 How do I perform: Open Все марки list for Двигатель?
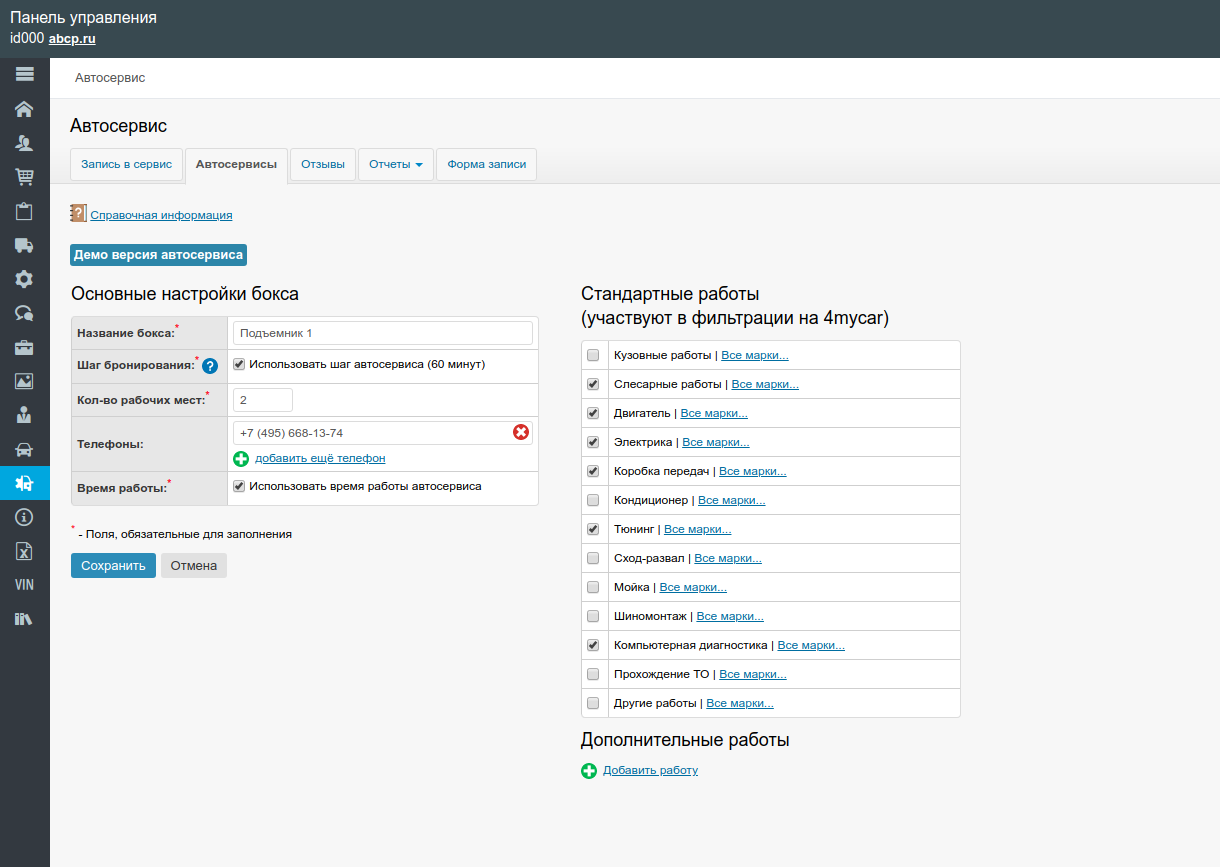(714, 413)
